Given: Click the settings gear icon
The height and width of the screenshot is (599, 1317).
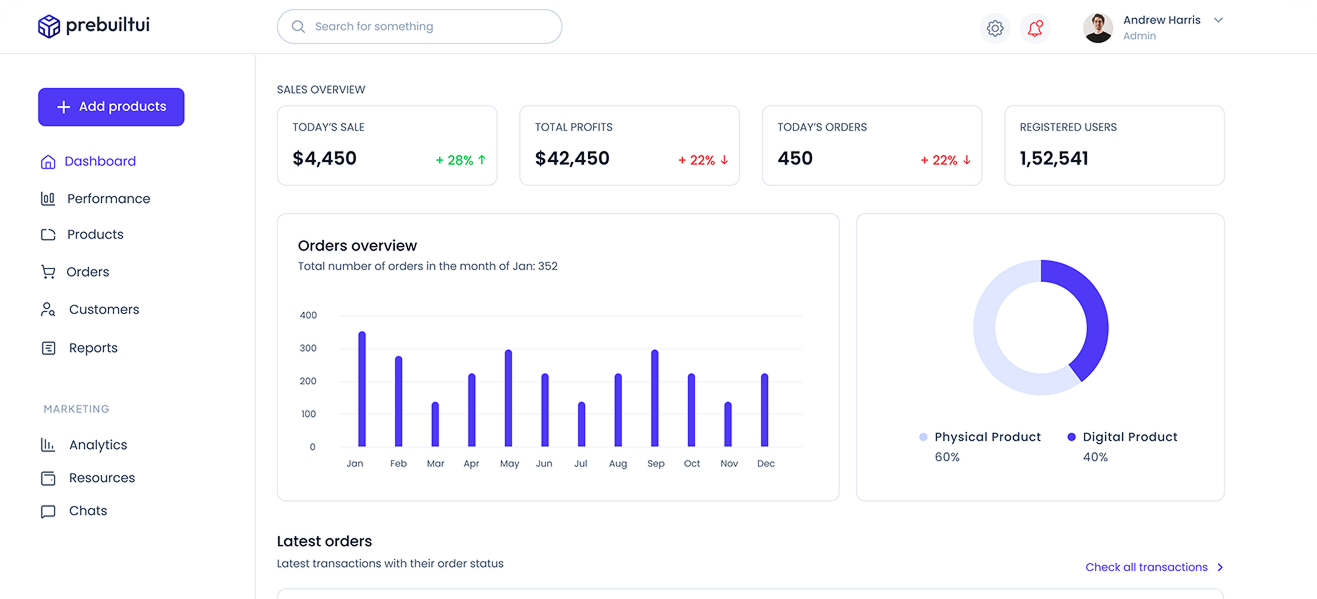Looking at the screenshot, I should [995, 28].
